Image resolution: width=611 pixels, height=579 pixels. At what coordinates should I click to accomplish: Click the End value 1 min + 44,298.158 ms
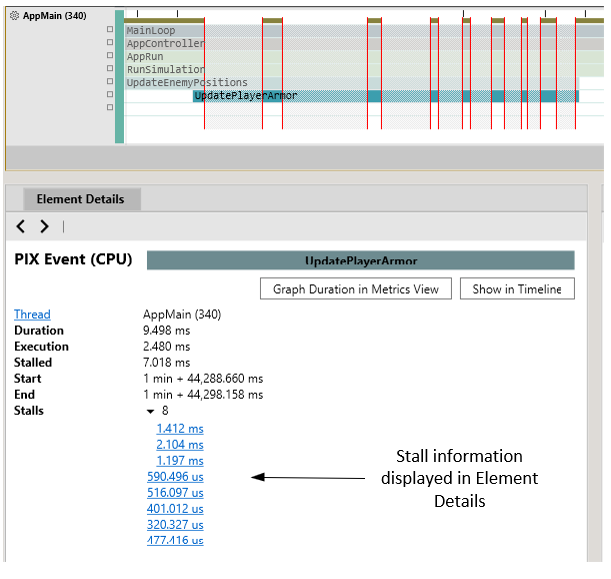click(x=203, y=395)
